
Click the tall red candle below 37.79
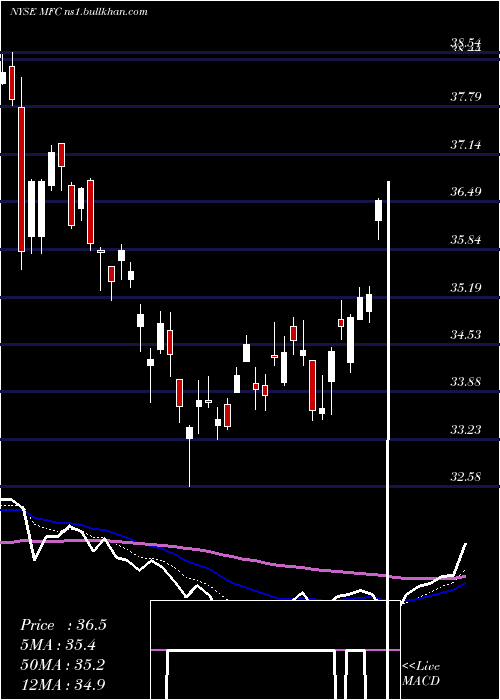pyautogui.click(x=21, y=179)
